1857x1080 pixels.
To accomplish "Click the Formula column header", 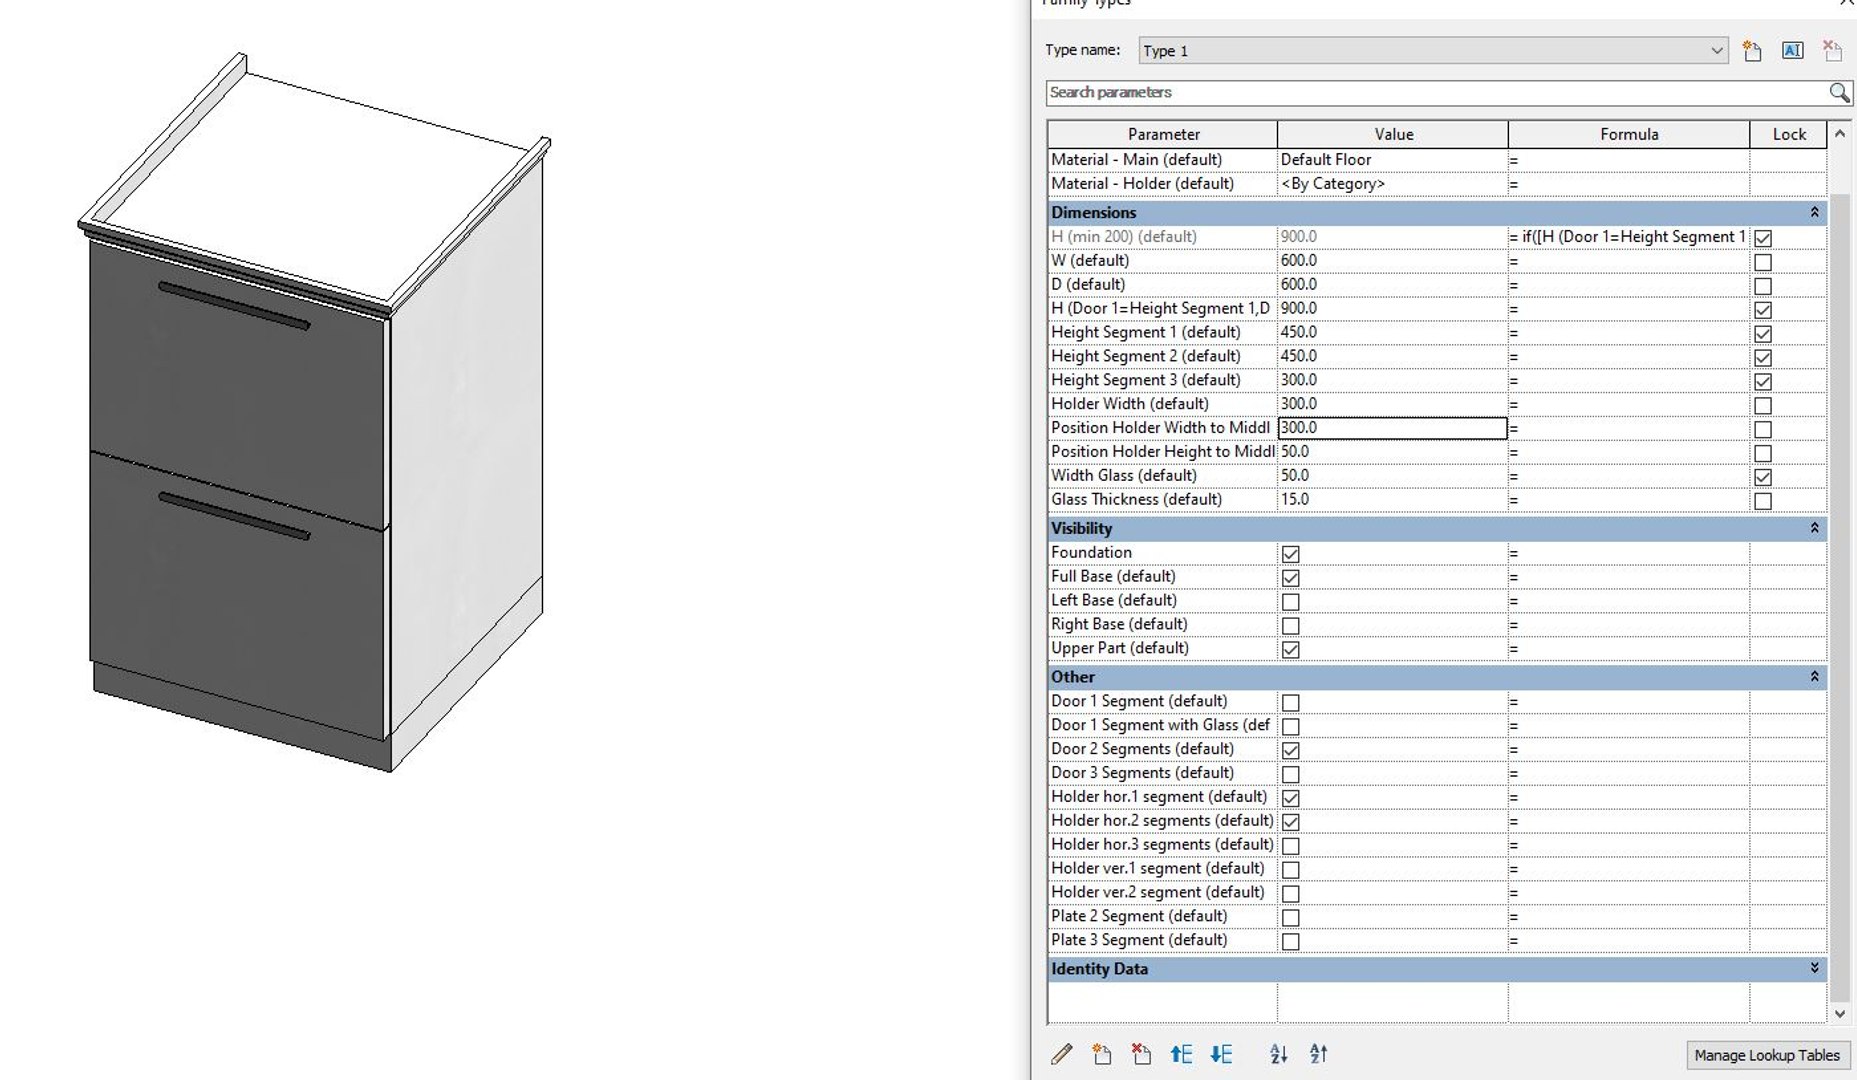I will click(1629, 134).
